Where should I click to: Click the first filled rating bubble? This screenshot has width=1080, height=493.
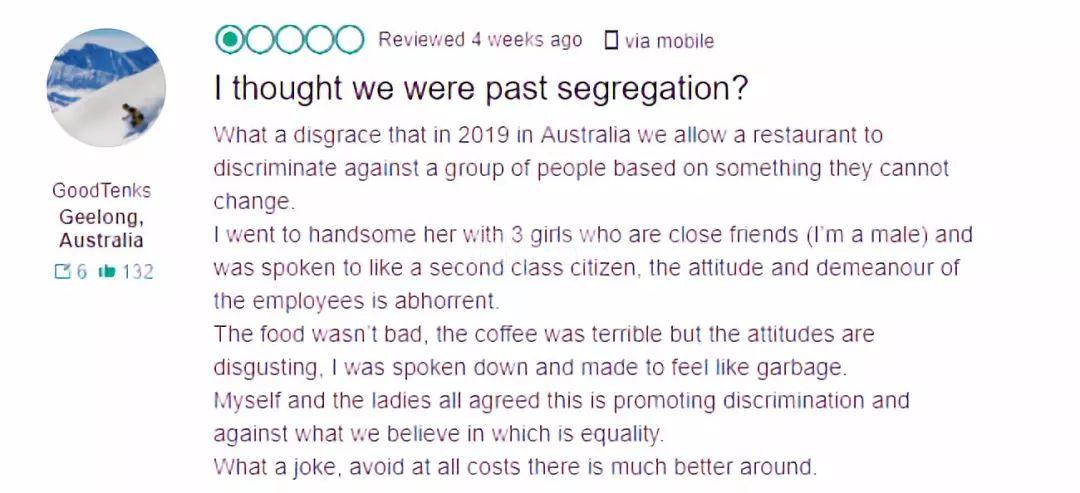tap(229, 40)
